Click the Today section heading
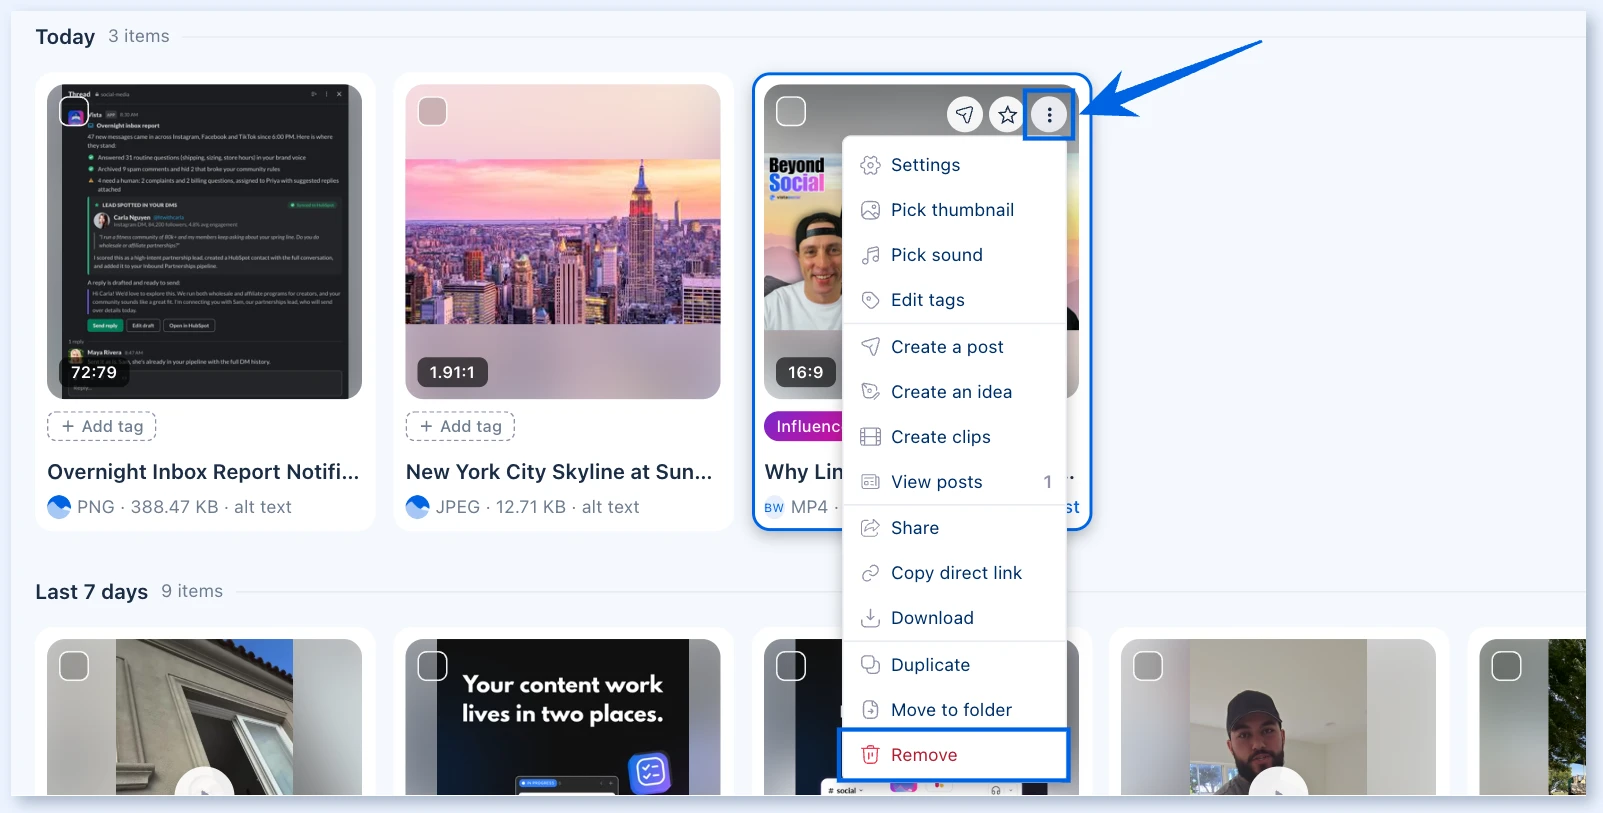Viewport: 1603px width, 813px height. click(65, 37)
